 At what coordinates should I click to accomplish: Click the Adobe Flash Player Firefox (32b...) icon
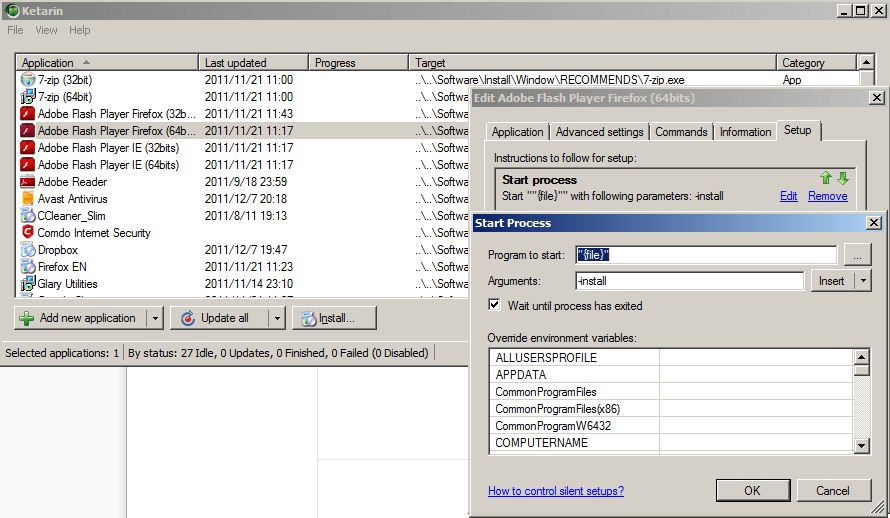(x=28, y=113)
